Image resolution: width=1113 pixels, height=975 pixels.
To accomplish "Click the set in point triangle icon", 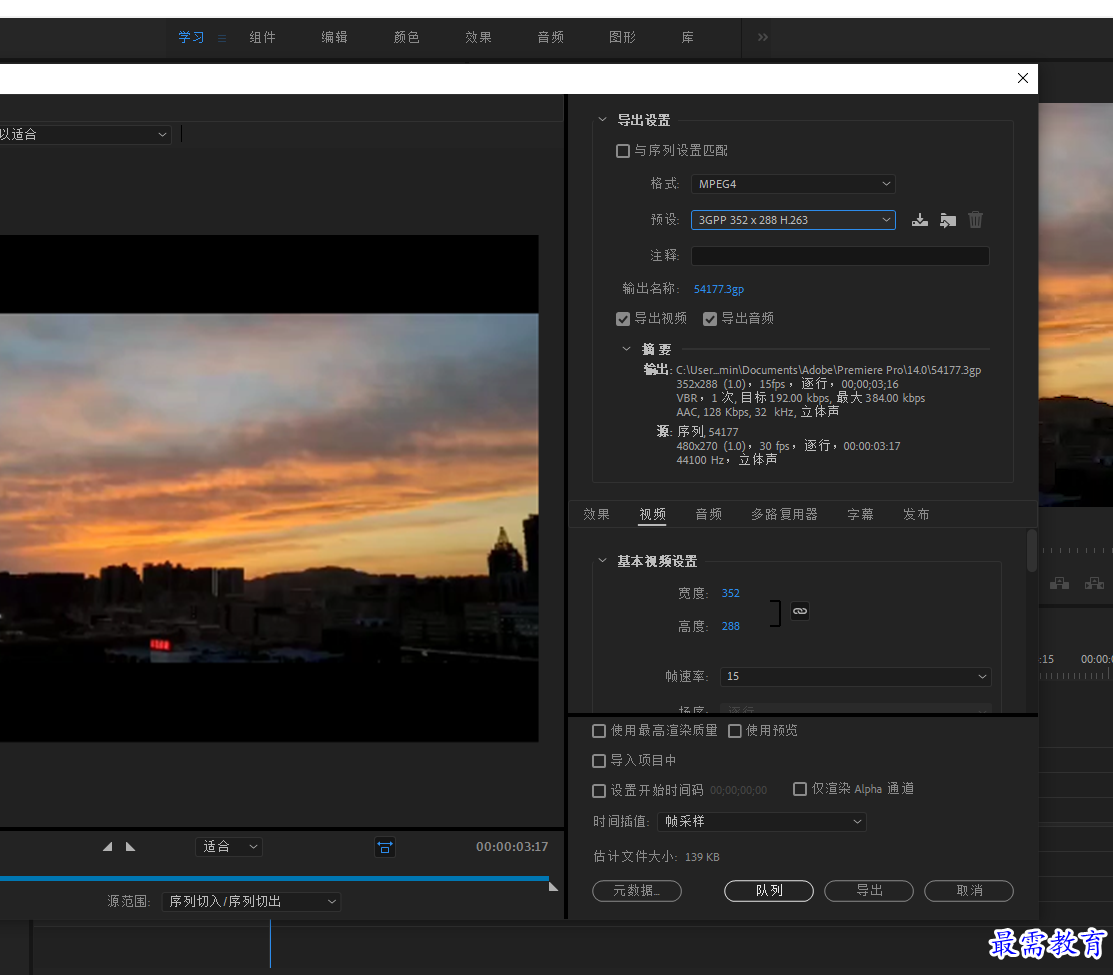I will [108, 847].
